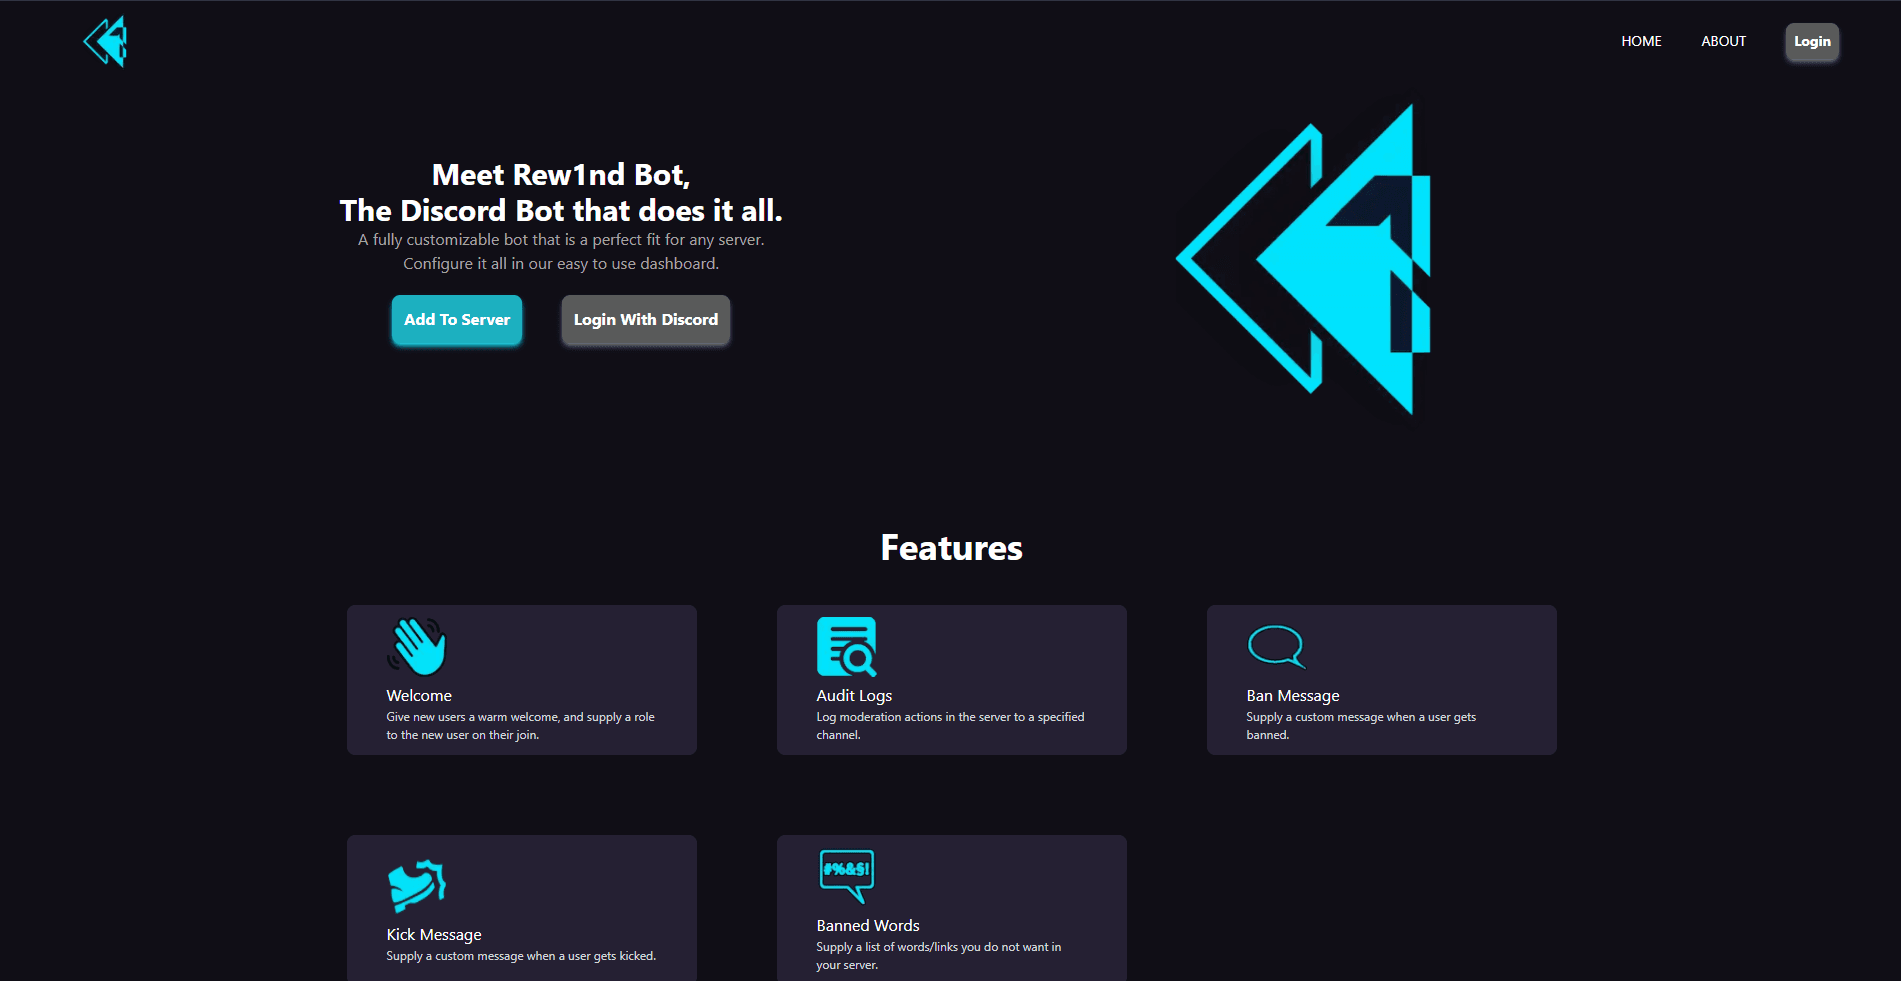Open the ABOUT nav link
Viewport: 1901px width, 981px height.
[1723, 41]
